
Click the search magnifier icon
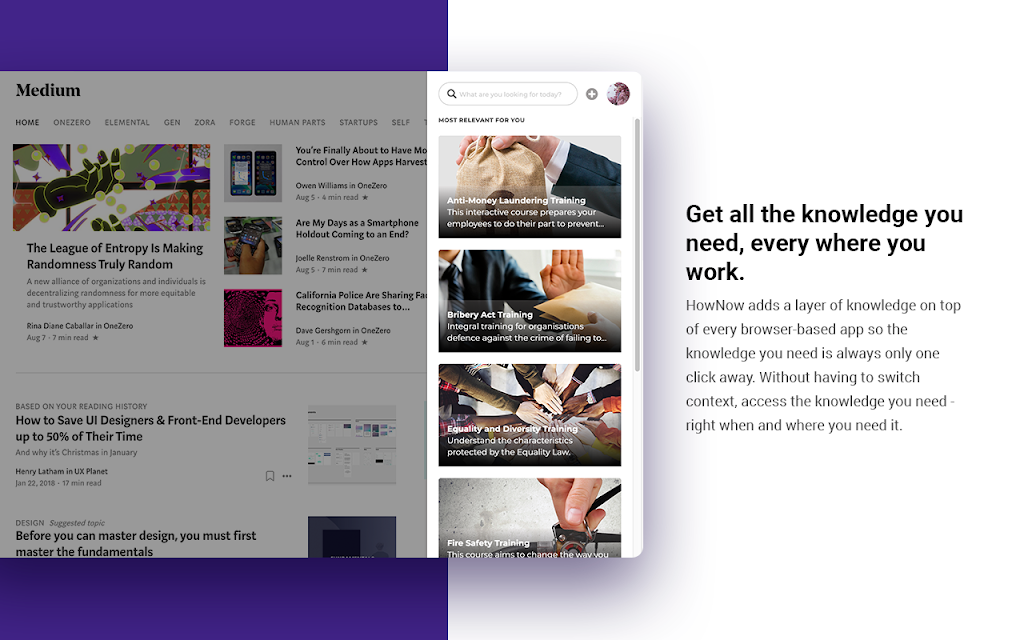tap(451, 94)
